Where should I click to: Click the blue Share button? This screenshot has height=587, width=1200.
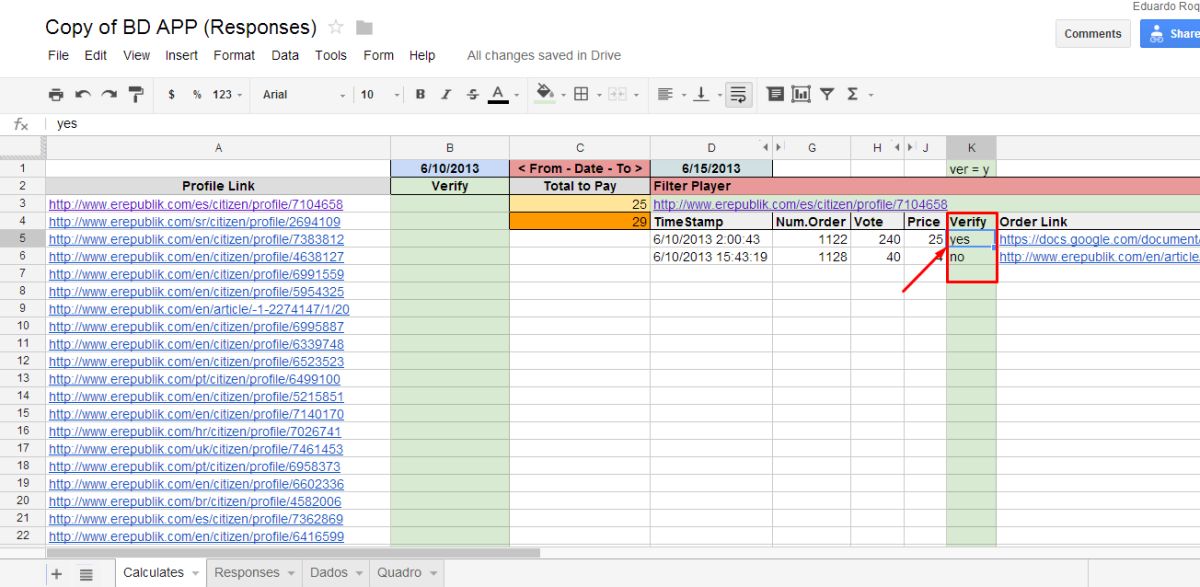[x=1170, y=33]
